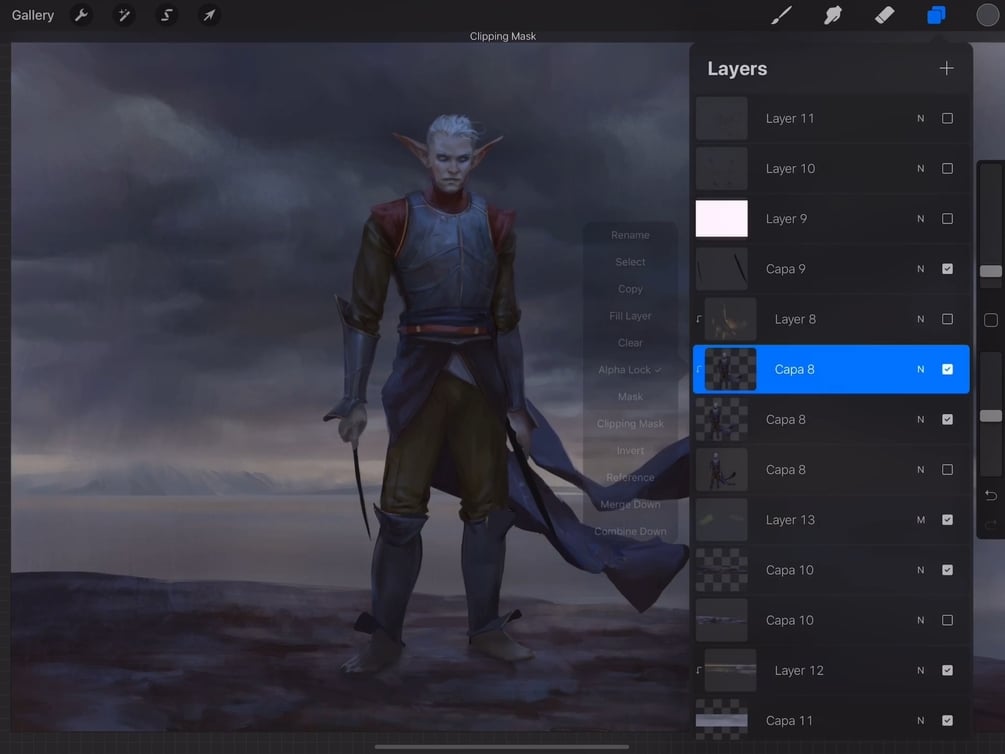Tap the blue highlighted Capa 8 name
The image size is (1005, 754).
[x=794, y=369]
